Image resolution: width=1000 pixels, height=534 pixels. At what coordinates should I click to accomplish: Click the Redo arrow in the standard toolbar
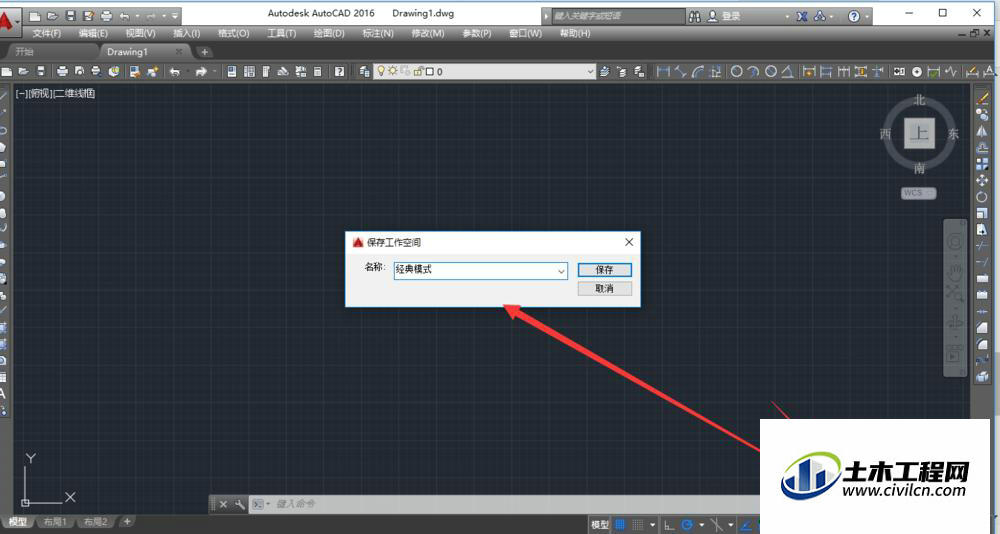tap(201, 71)
